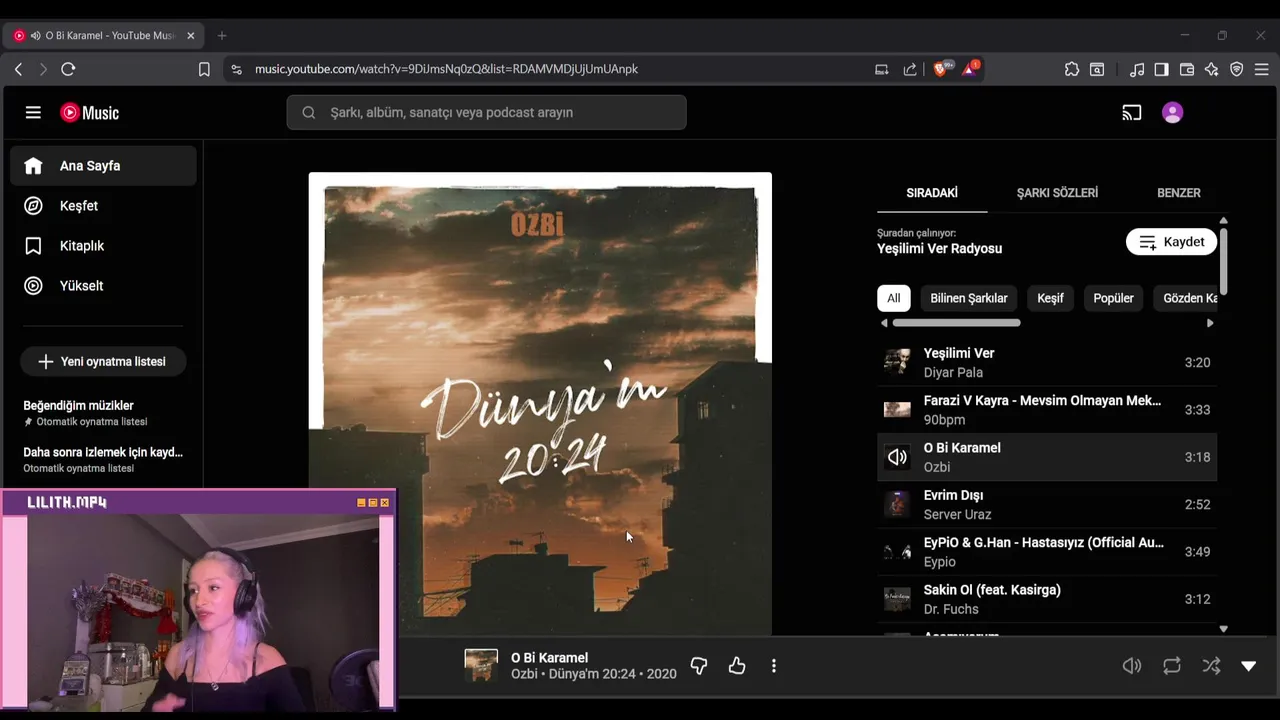Image resolution: width=1280 pixels, height=720 pixels.
Task: Open the Brave Wallet icon
Action: pyautogui.click(x=1187, y=69)
